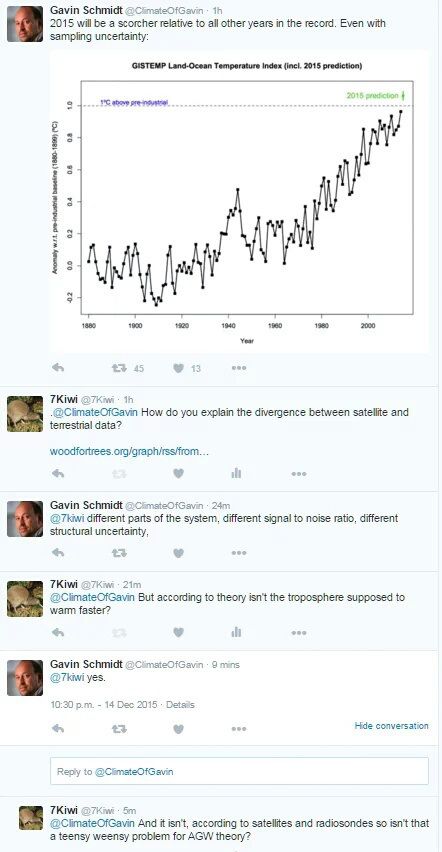Open more options on 7Kiwi's woodfortrees tweet
Viewport: 442px width, 852px height.
(x=298, y=473)
